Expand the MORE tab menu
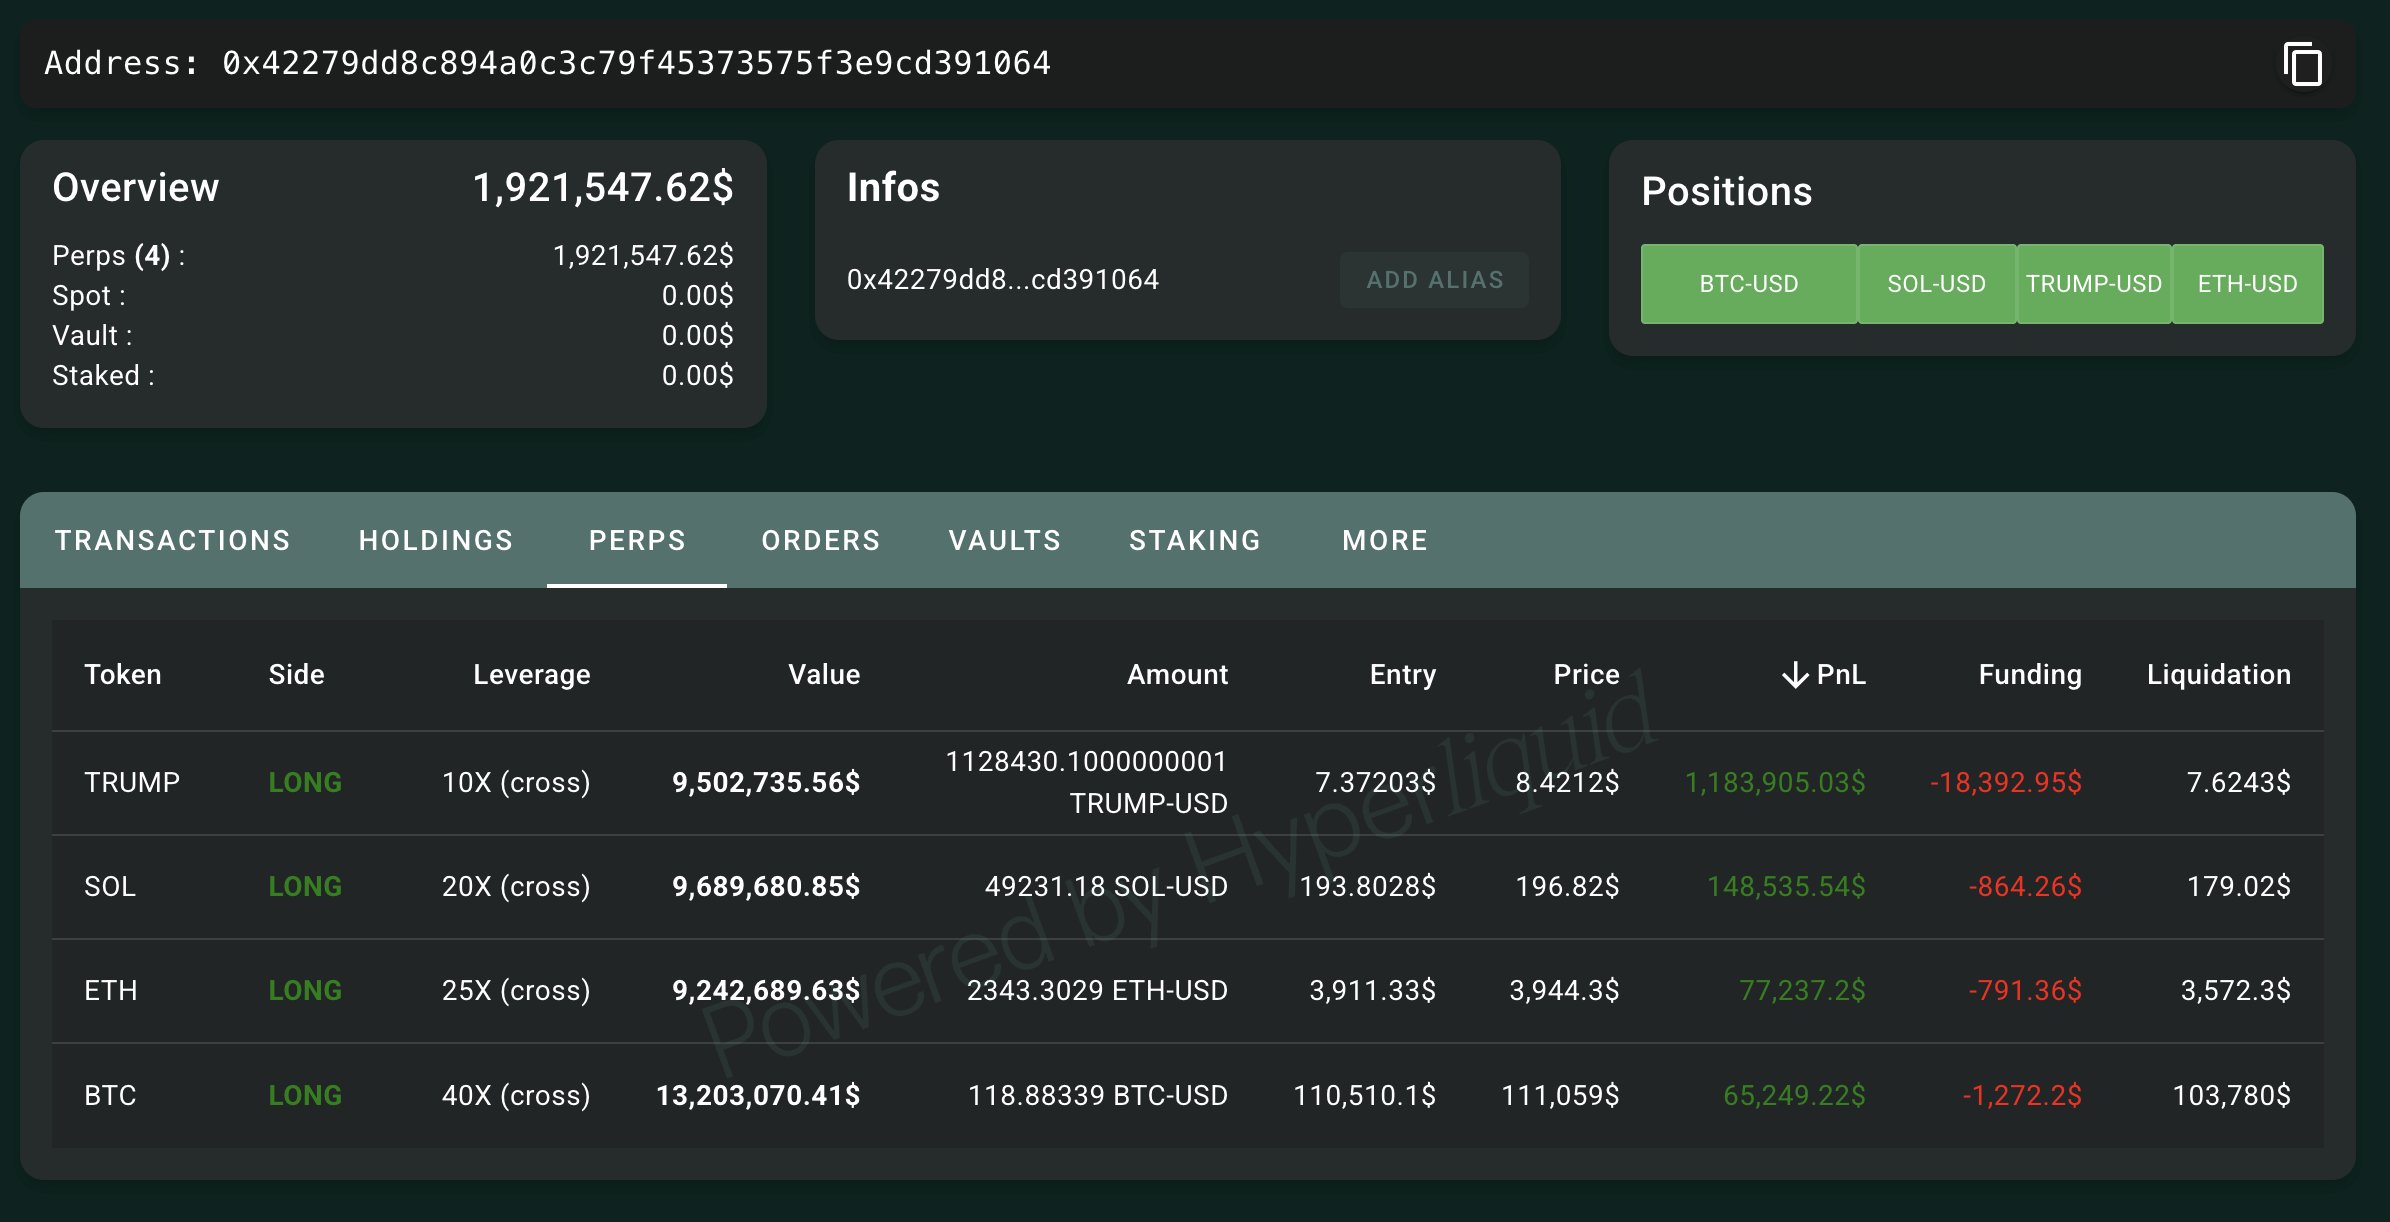Viewport: 2390px width, 1222px height. click(1385, 541)
